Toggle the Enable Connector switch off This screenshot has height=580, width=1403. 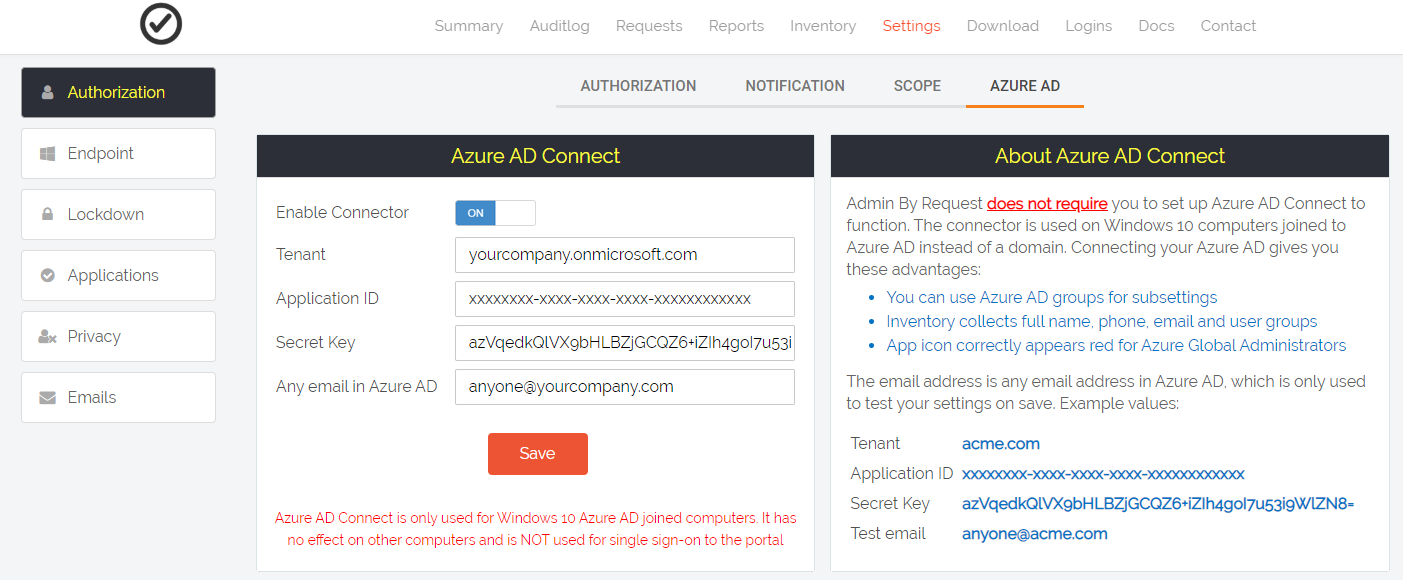[x=495, y=213]
